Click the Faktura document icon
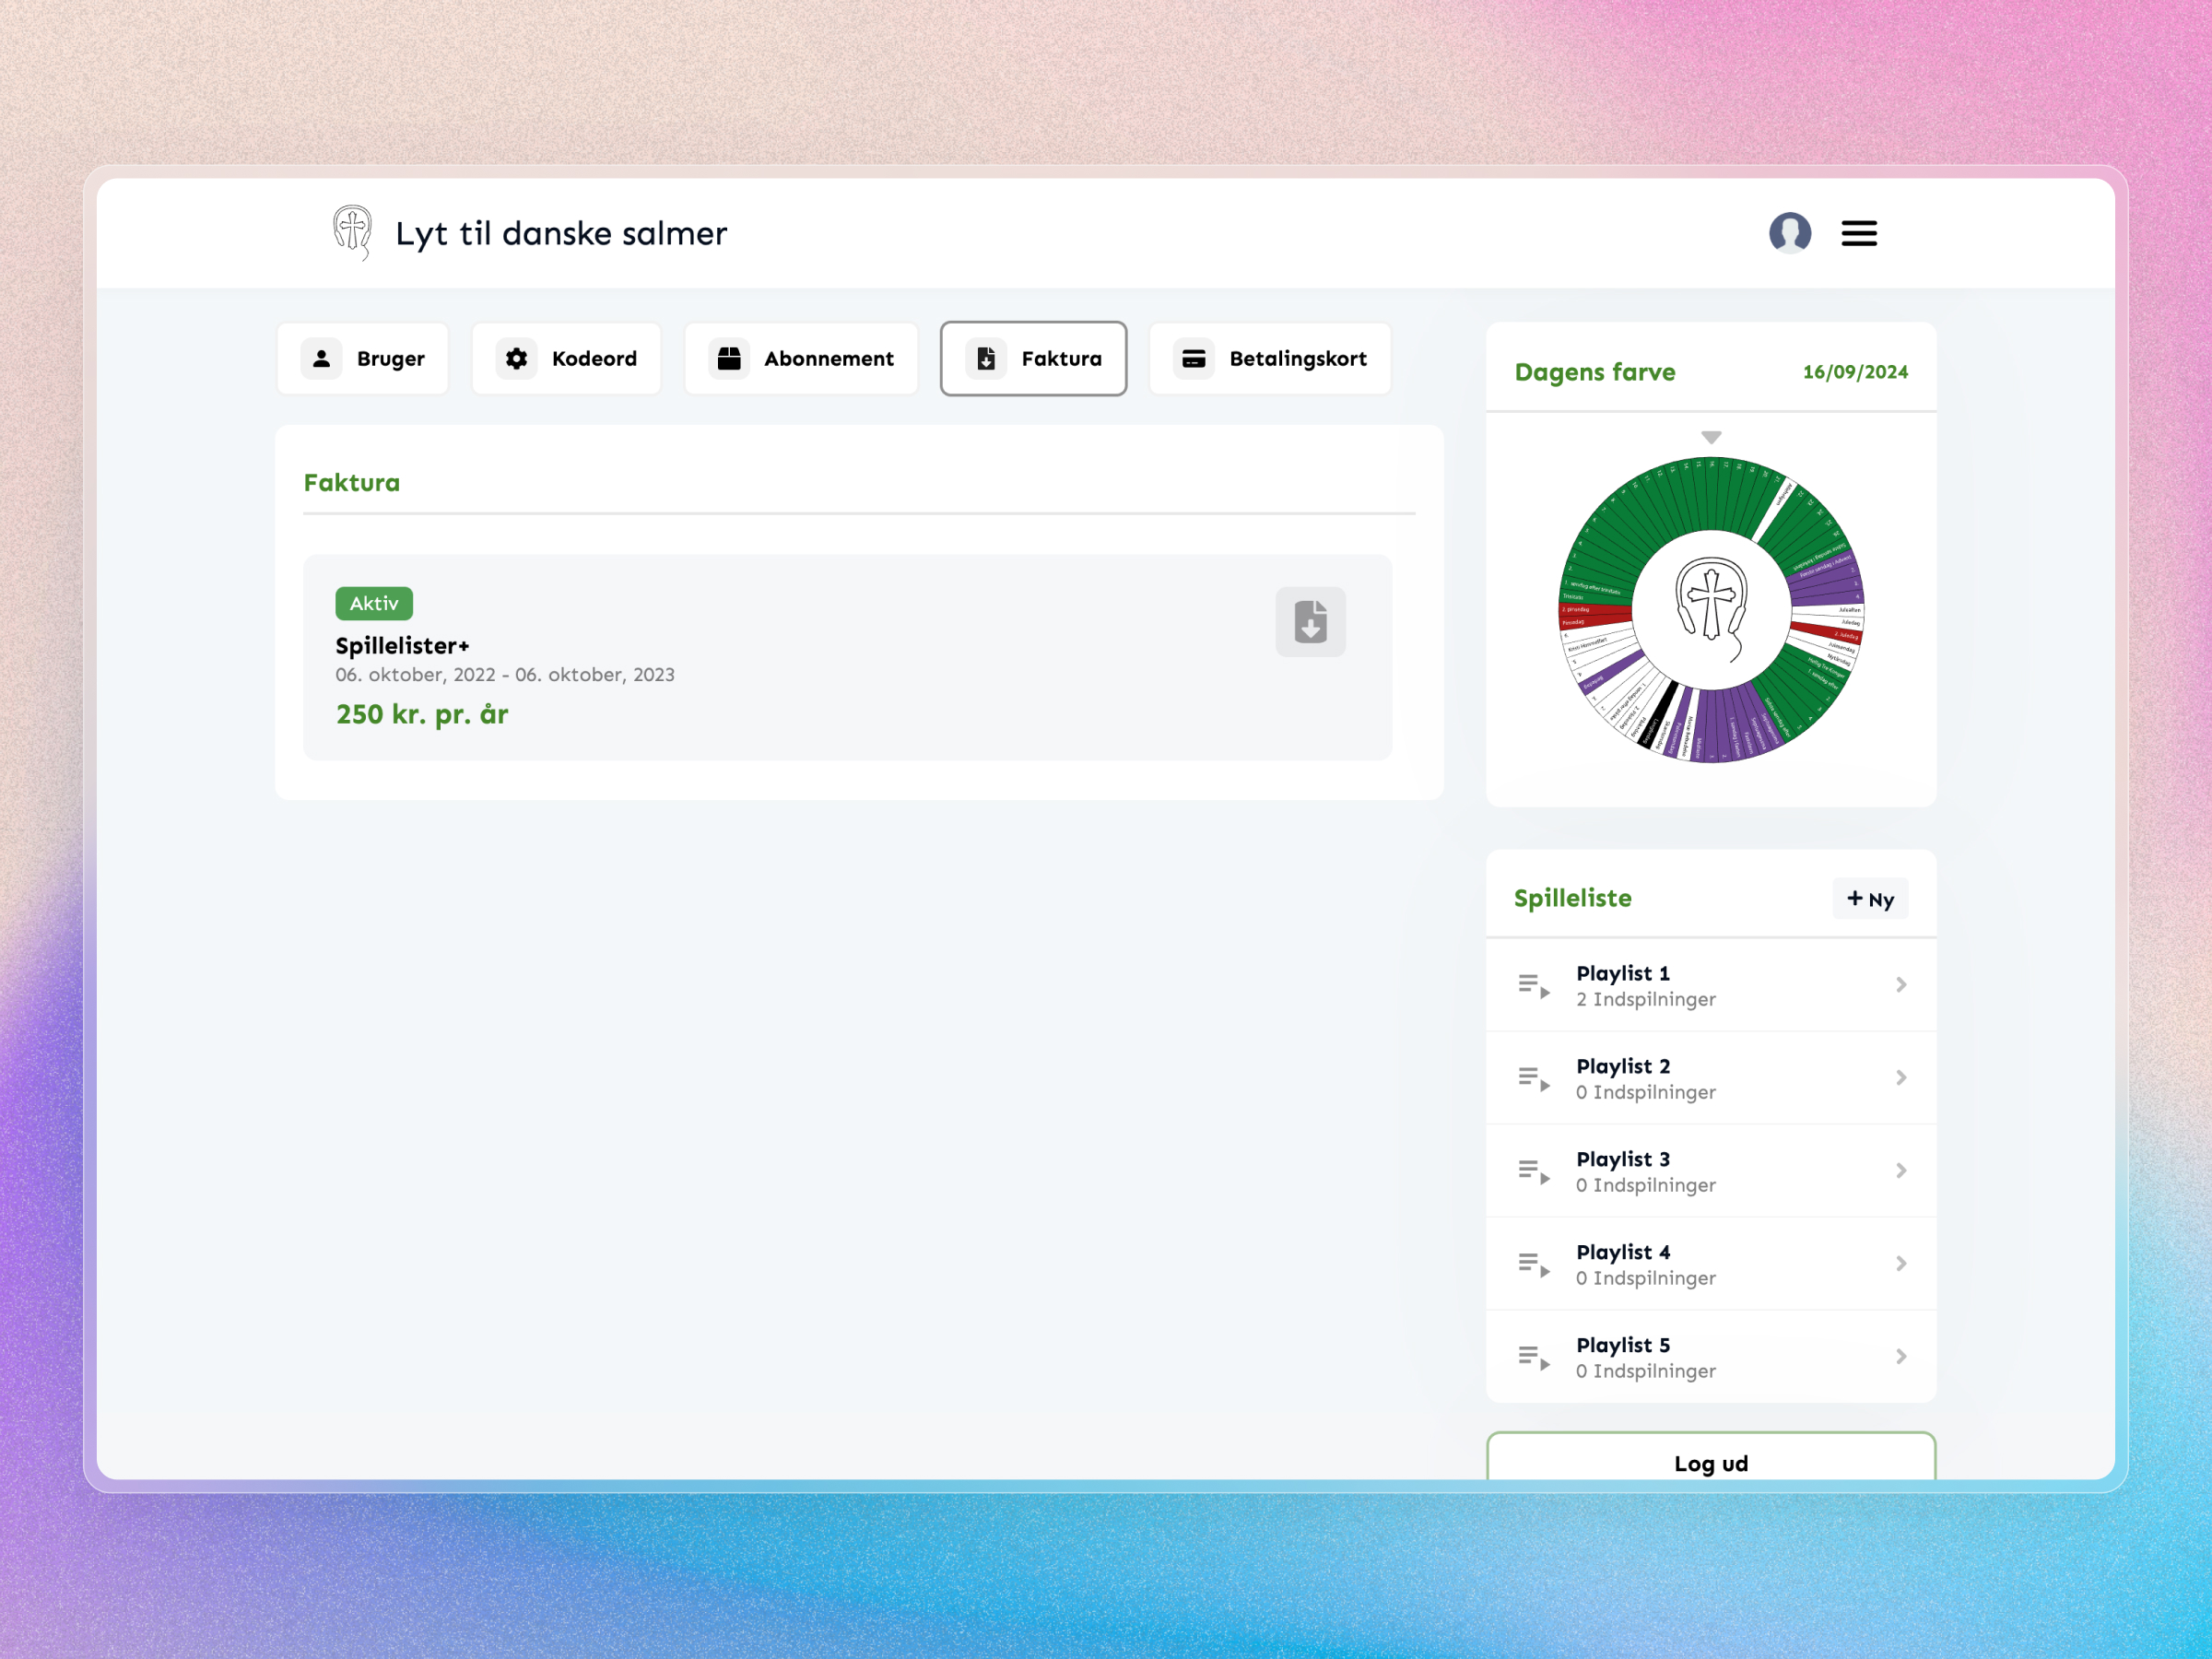Screen dimensions: 2212x1659 click(x=986, y=358)
